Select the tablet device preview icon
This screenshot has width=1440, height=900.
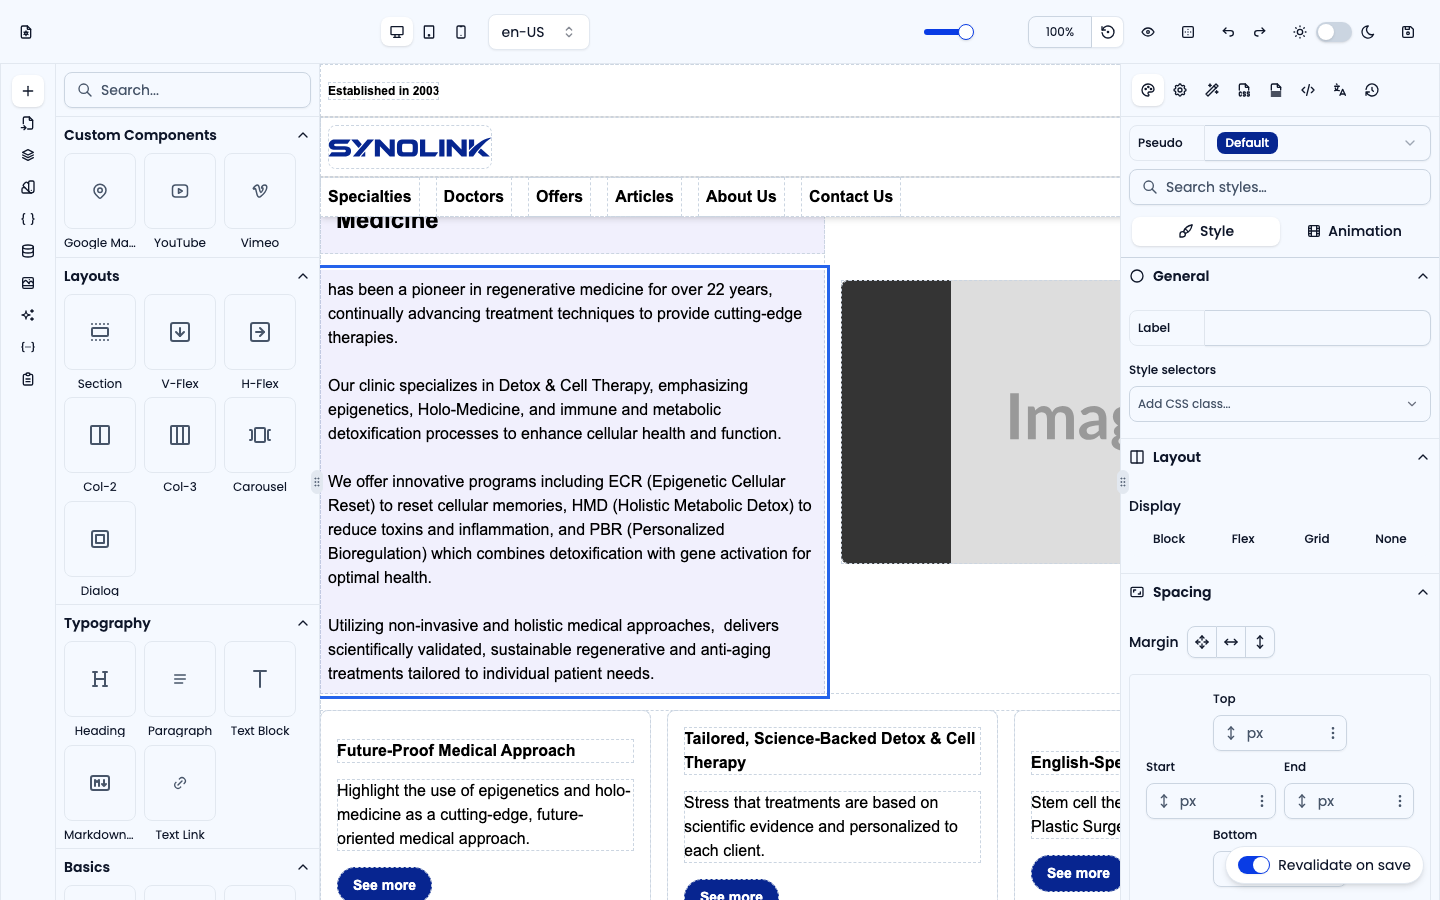pos(429,32)
